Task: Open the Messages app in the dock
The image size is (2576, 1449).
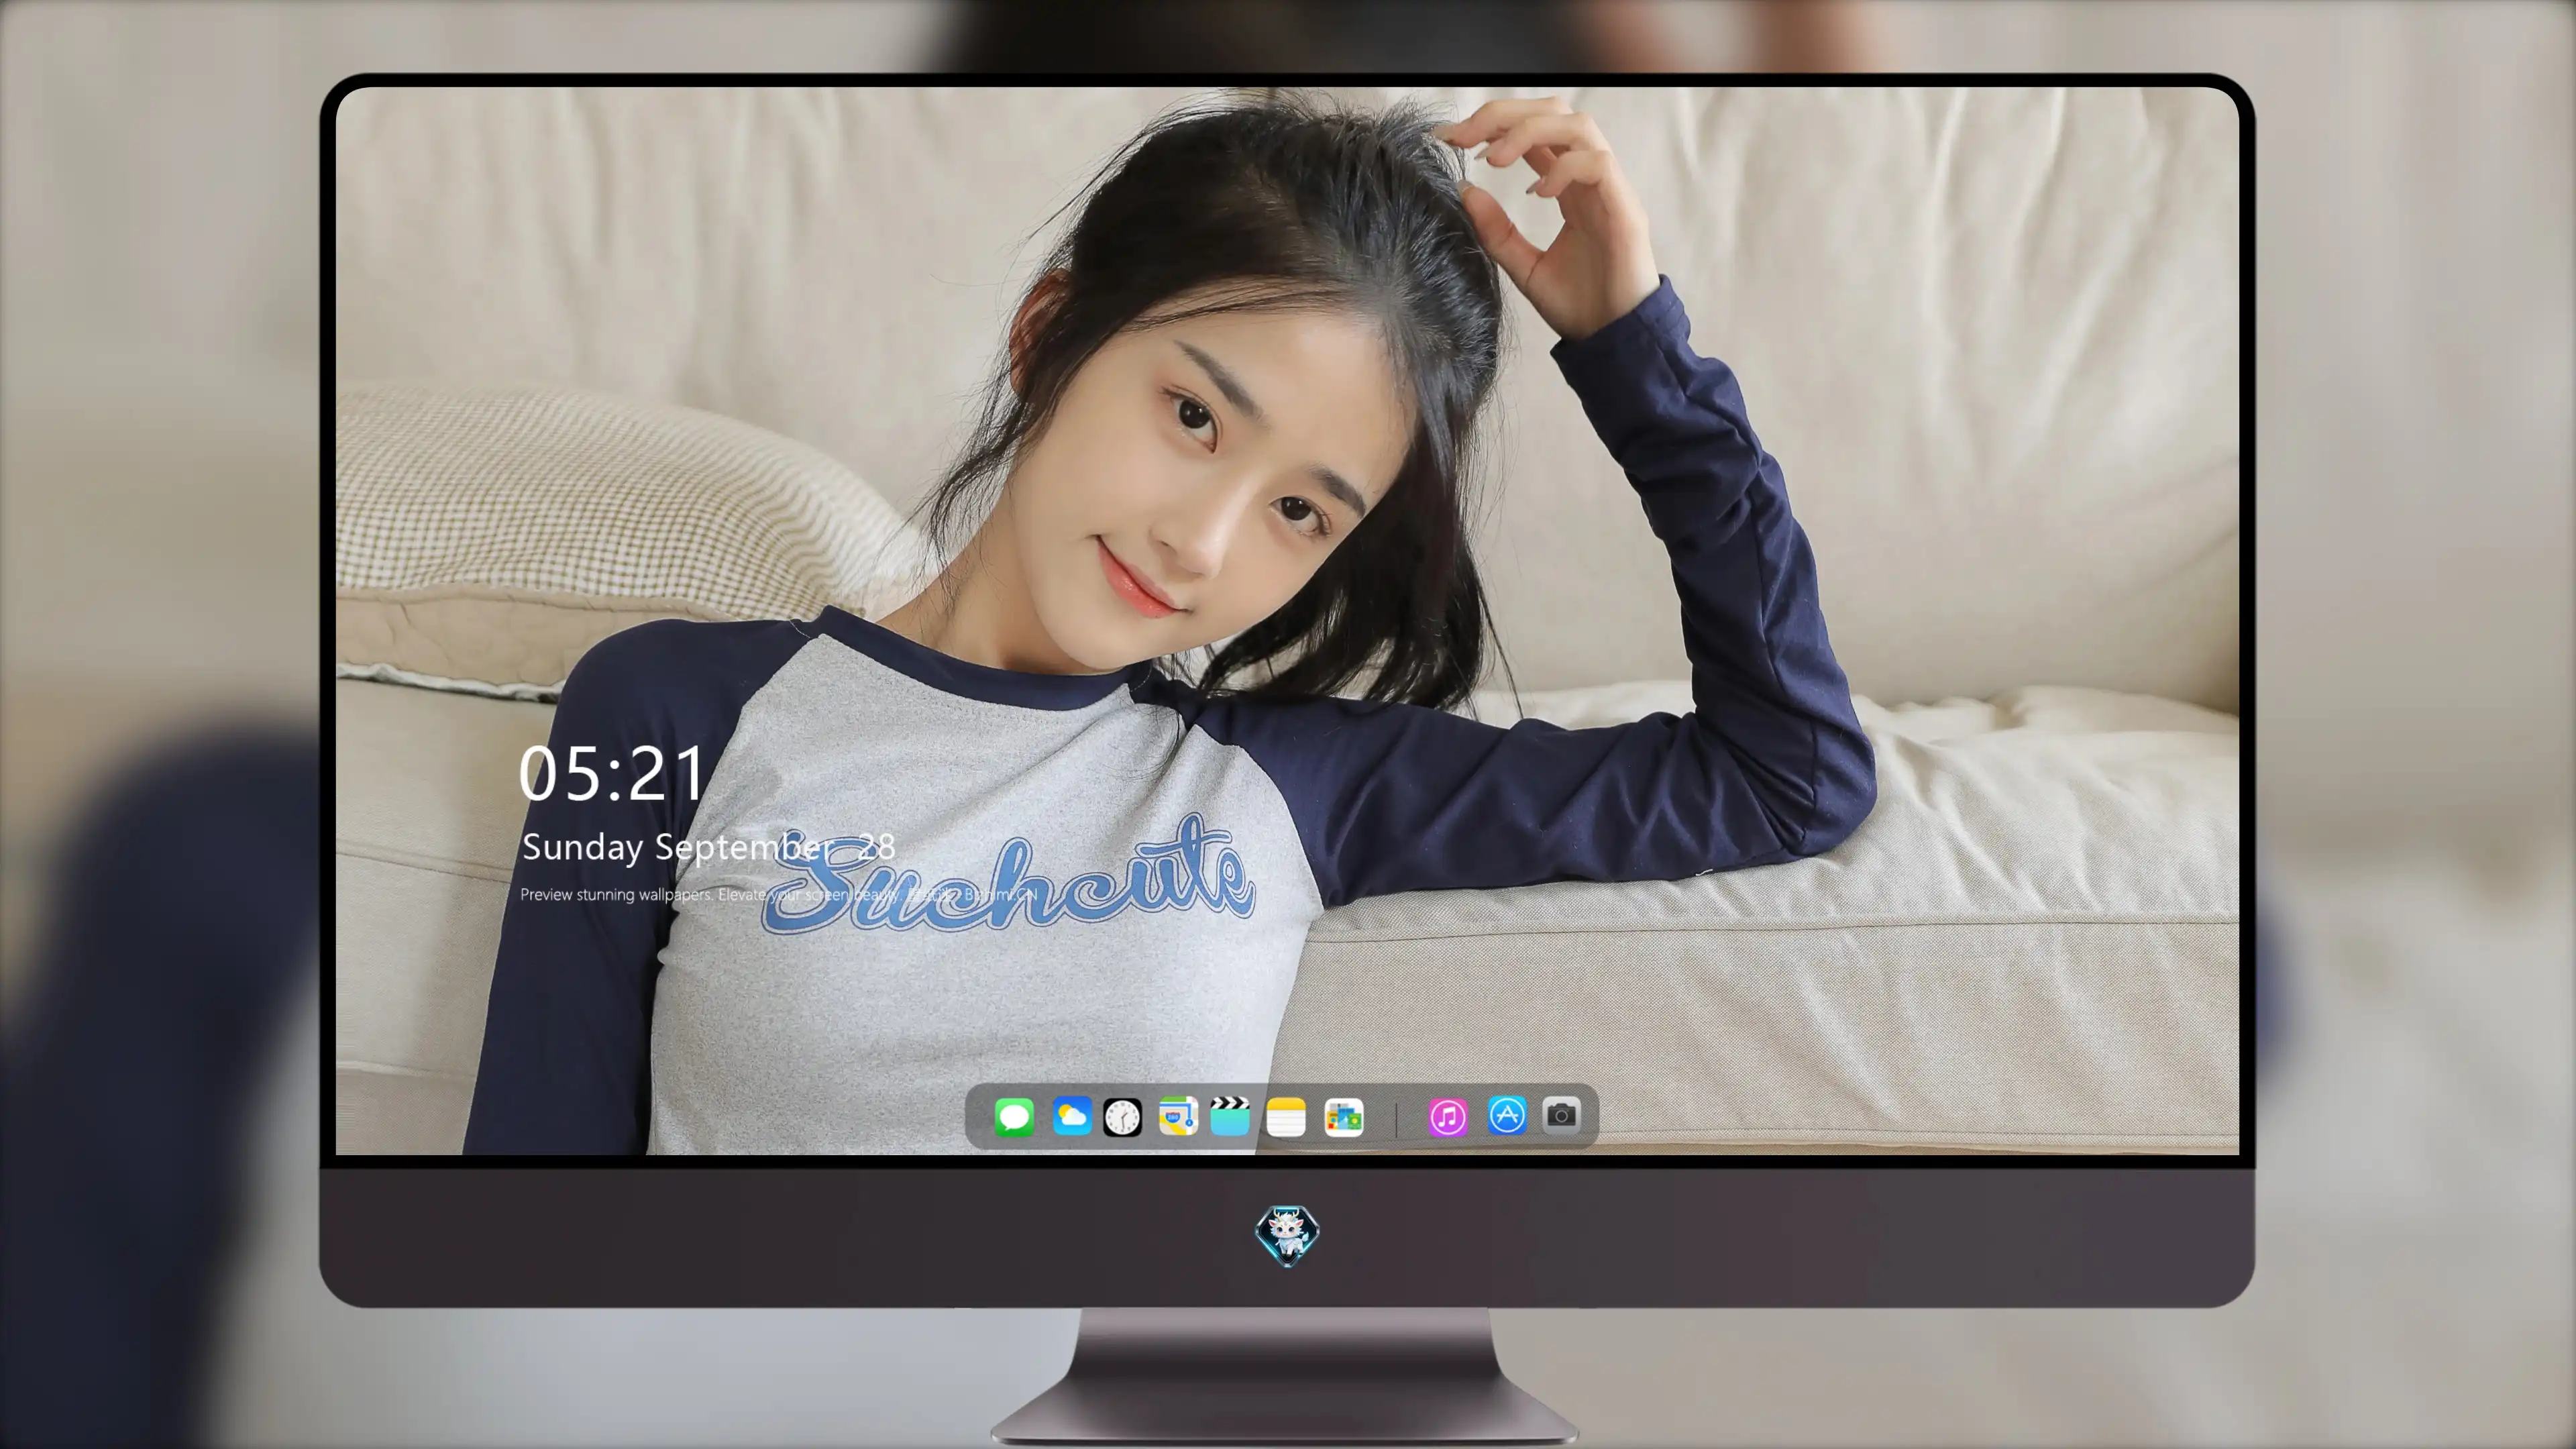Action: pos(1014,1116)
